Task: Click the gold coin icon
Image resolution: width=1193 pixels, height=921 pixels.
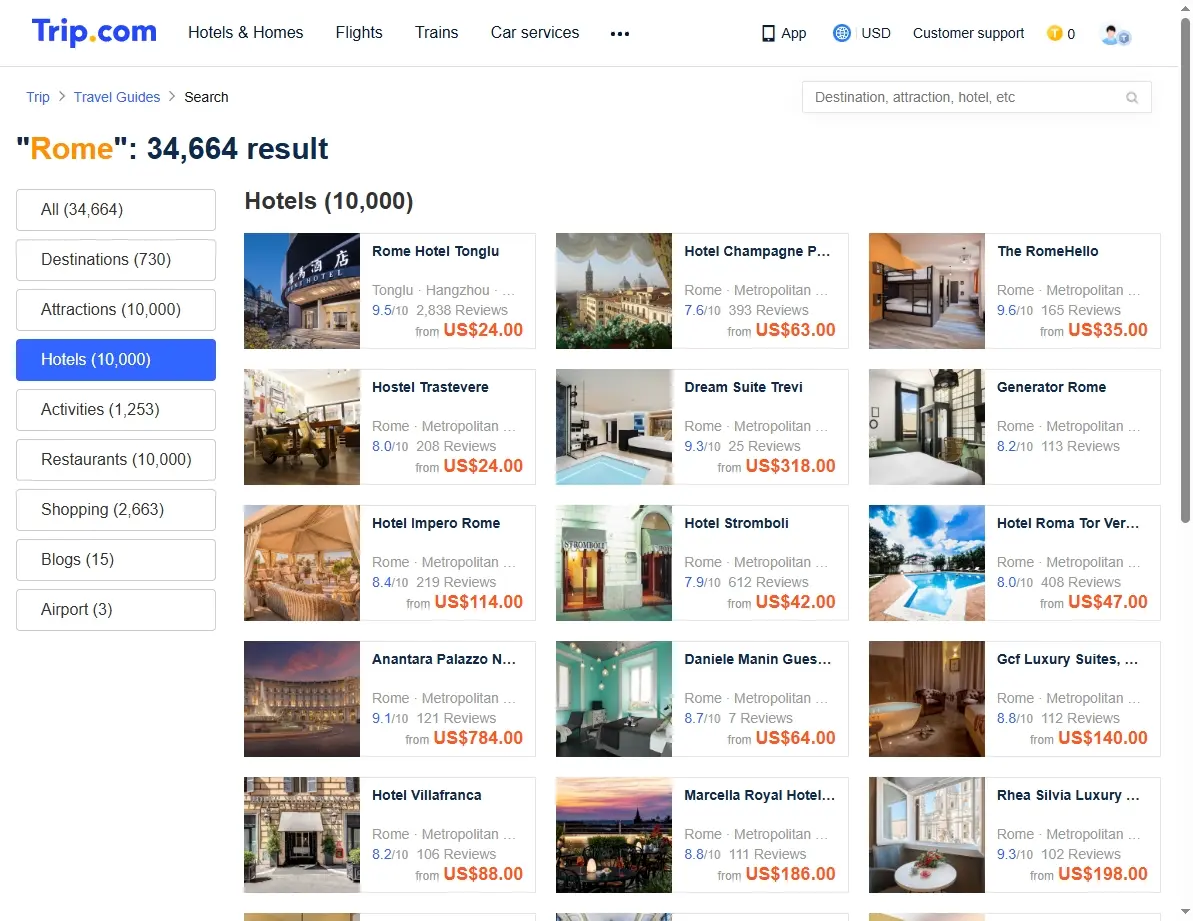Action: [1055, 33]
